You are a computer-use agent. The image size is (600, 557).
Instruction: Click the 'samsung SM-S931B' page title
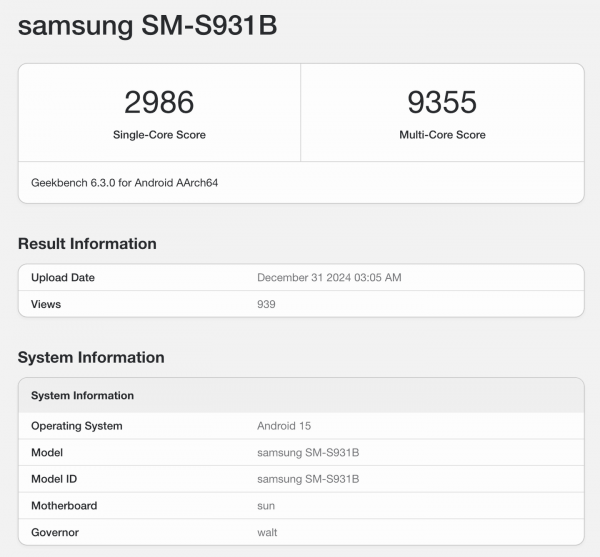(147, 26)
